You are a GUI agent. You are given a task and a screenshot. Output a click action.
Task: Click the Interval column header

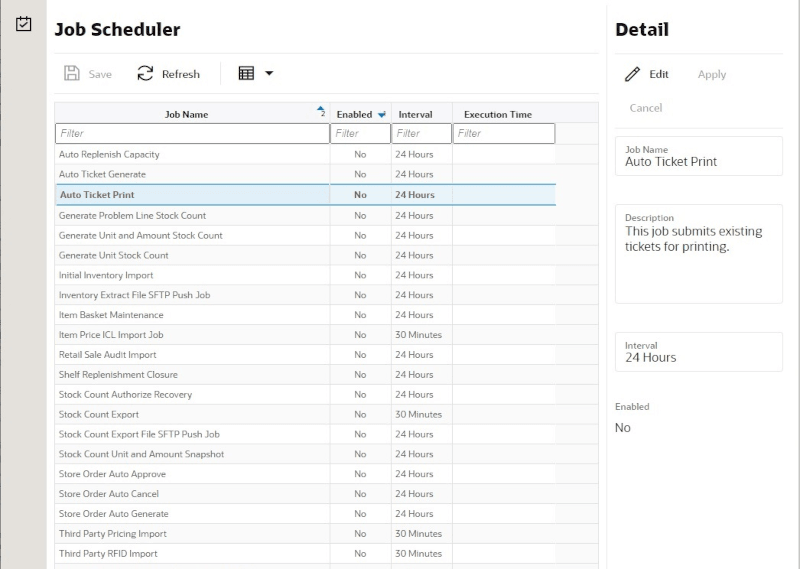pos(415,115)
